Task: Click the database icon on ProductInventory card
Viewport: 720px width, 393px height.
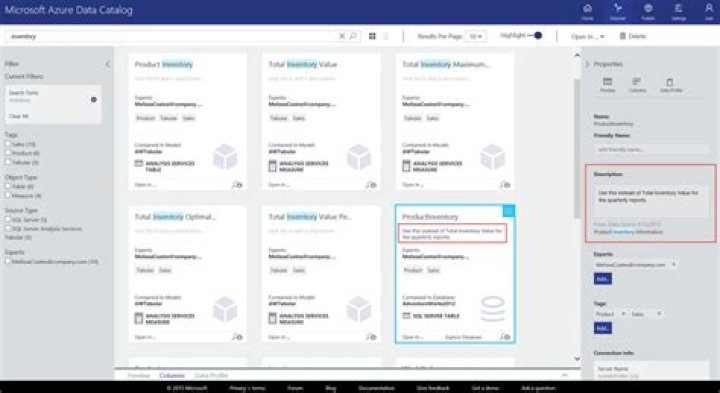Action: click(x=493, y=309)
